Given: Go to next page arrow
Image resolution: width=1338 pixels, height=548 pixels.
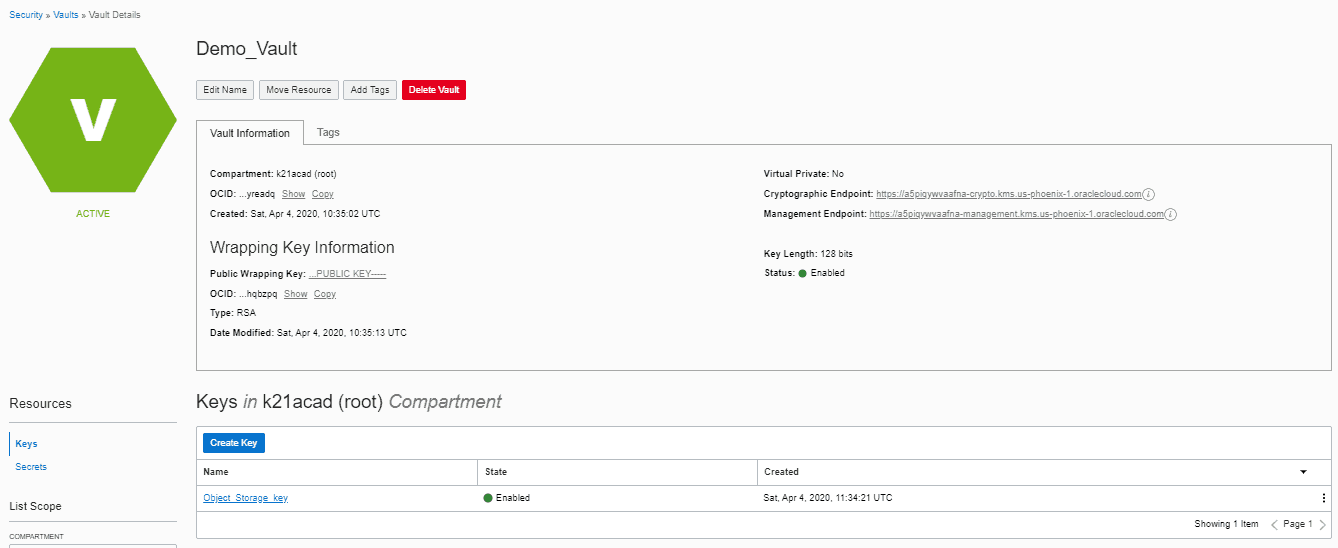Looking at the screenshot, I should point(1322,525).
